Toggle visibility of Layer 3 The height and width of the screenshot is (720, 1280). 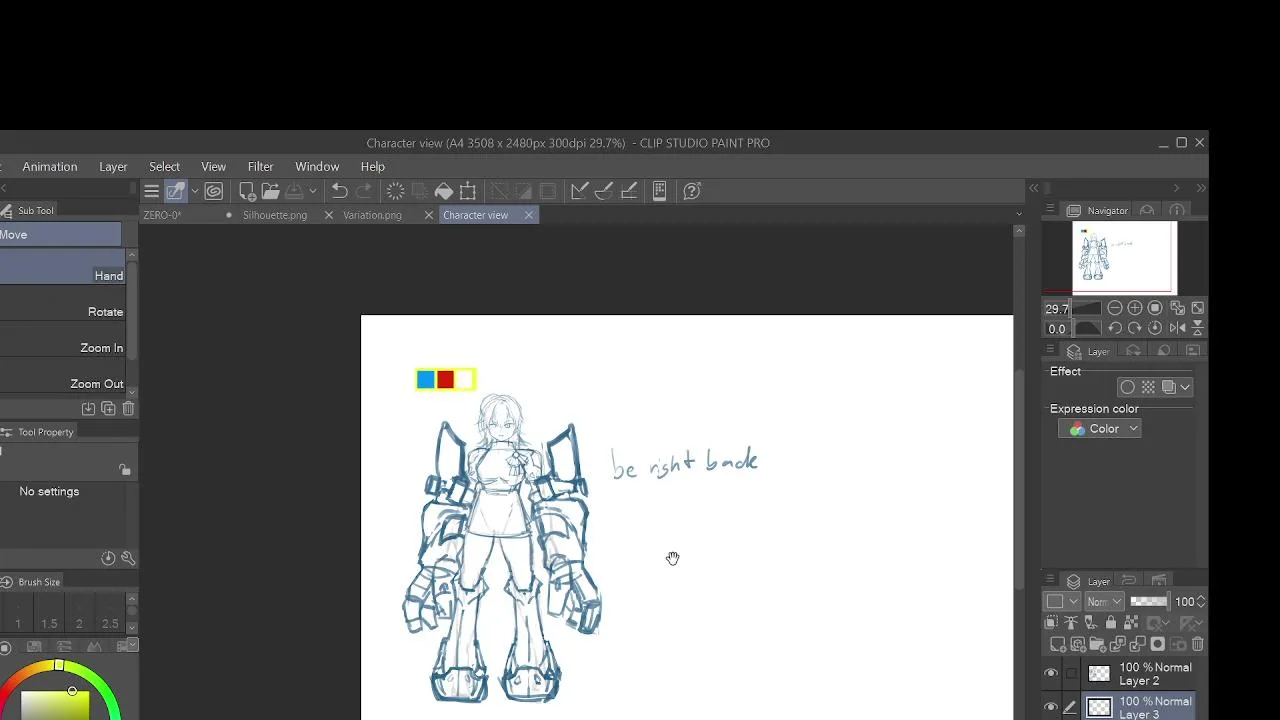pos(1051,707)
